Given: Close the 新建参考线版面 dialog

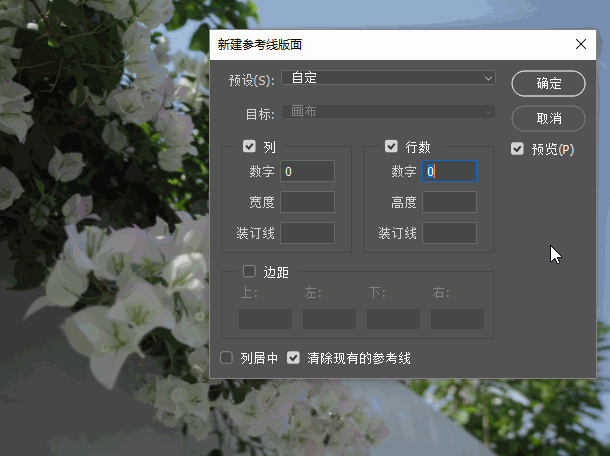Looking at the screenshot, I should pos(581,44).
